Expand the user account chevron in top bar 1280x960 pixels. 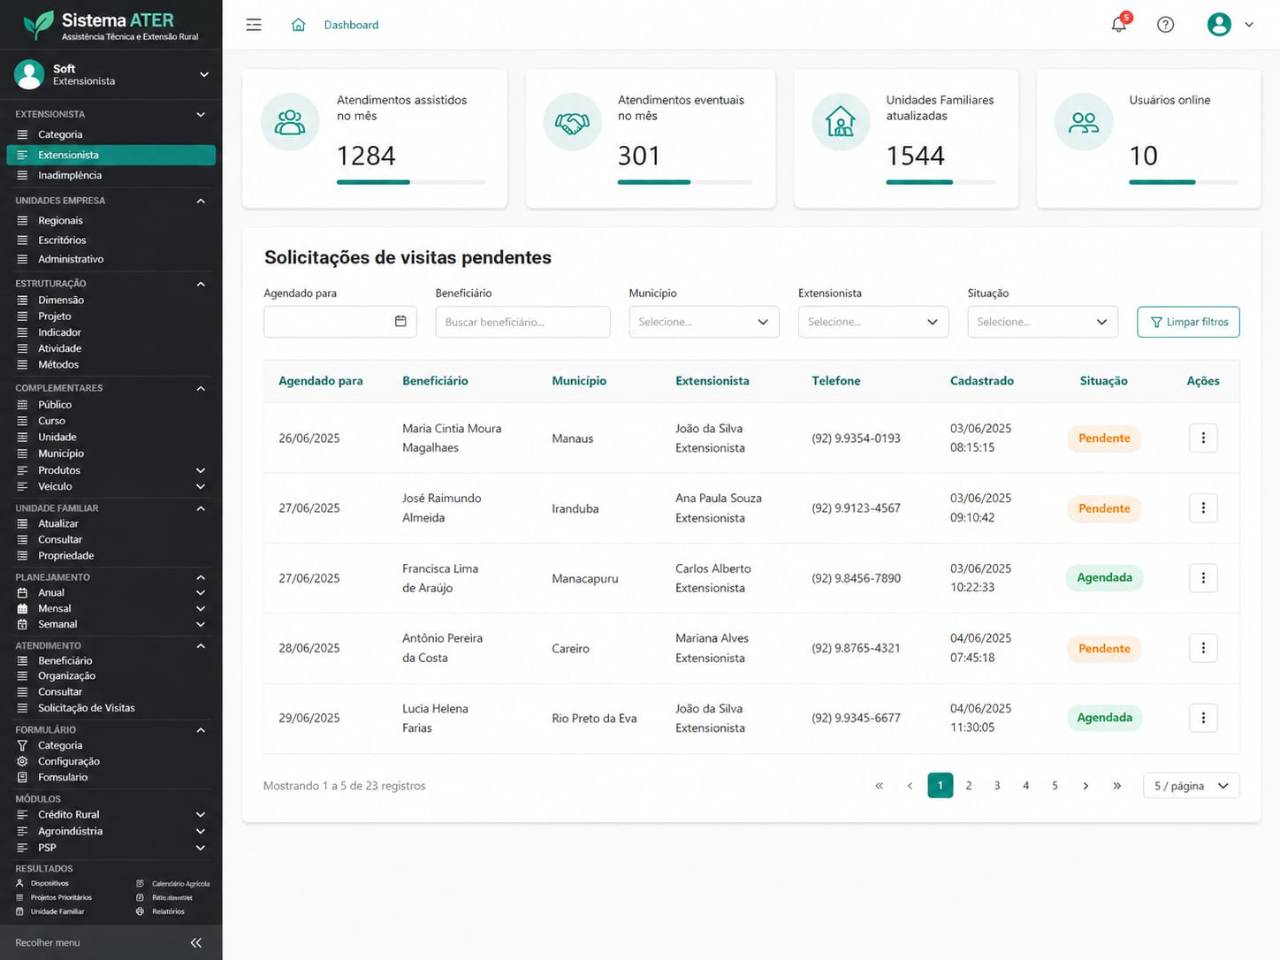coord(1249,25)
